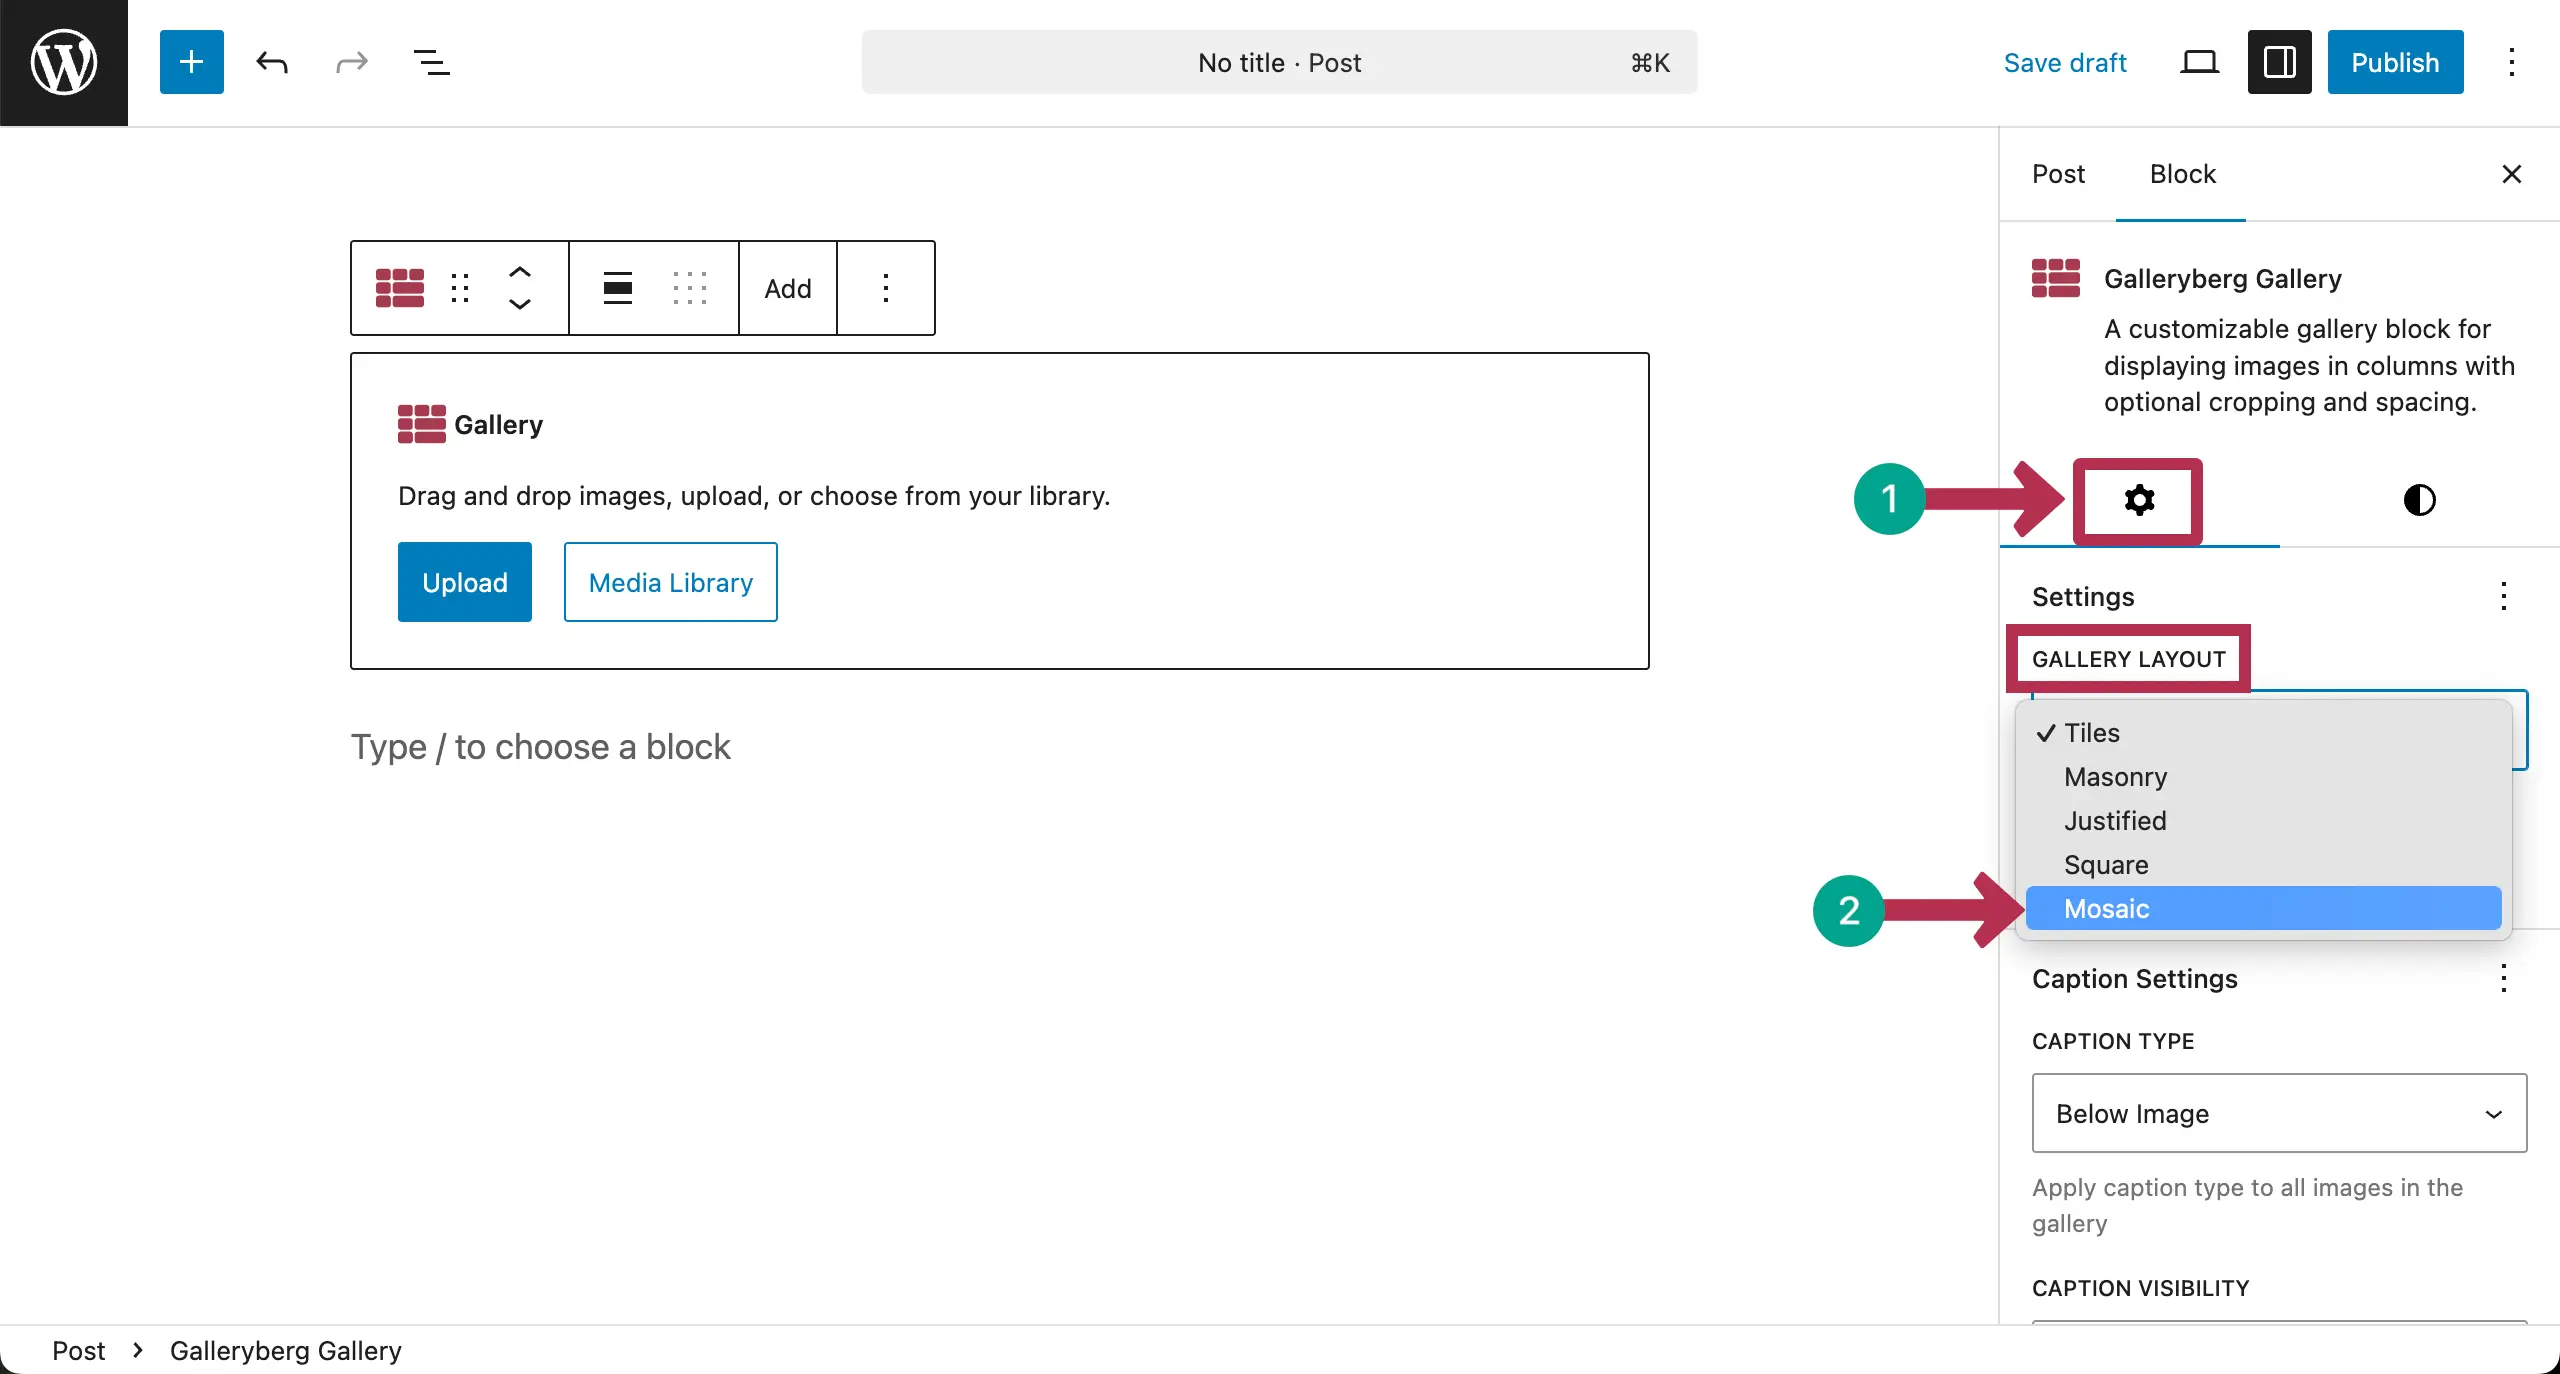Select the gear settings tab
Image resolution: width=2560 pixels, height=1374 pixels.
(x=2139, y=500)
